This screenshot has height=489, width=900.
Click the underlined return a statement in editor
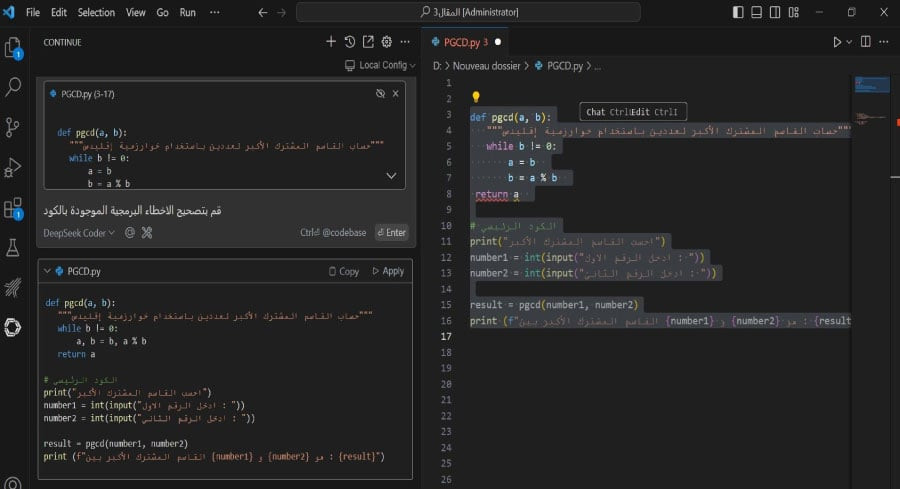point(497,195)
